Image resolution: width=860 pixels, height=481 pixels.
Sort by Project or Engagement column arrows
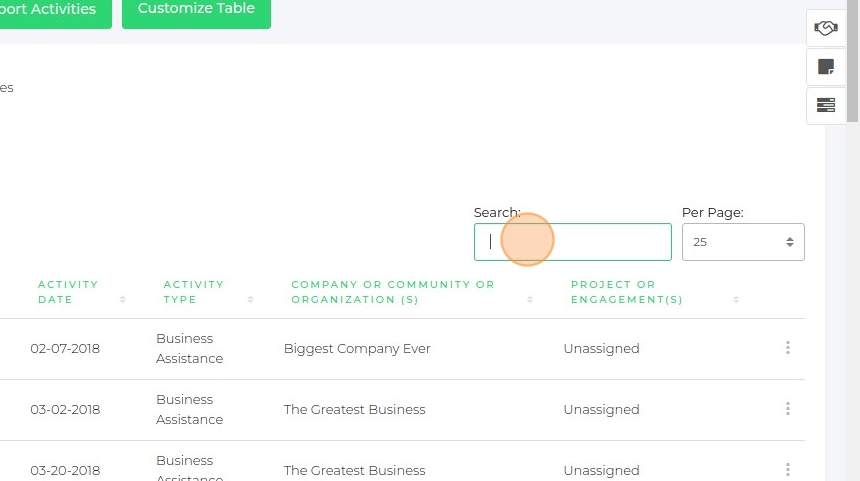[736, 300]
